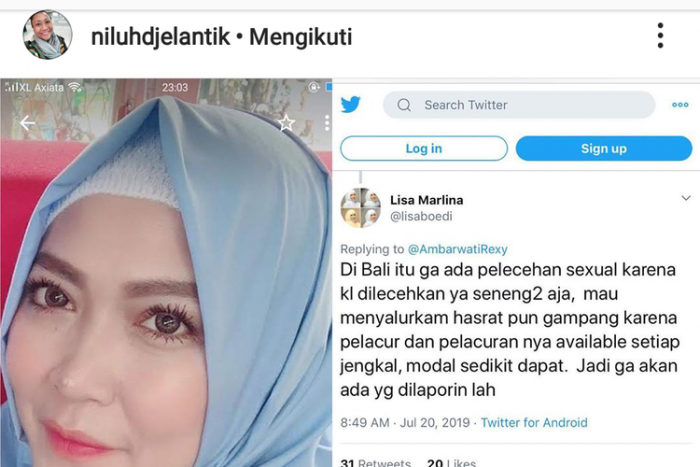The height and width of the screenshot is (467, 700).
Task: Open Lisa Marlina's profile picture
Action: click(361, 208)
